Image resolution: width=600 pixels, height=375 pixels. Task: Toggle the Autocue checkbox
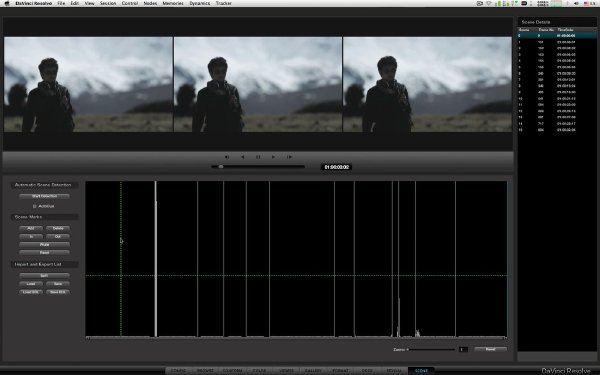(x=34, y=206)
